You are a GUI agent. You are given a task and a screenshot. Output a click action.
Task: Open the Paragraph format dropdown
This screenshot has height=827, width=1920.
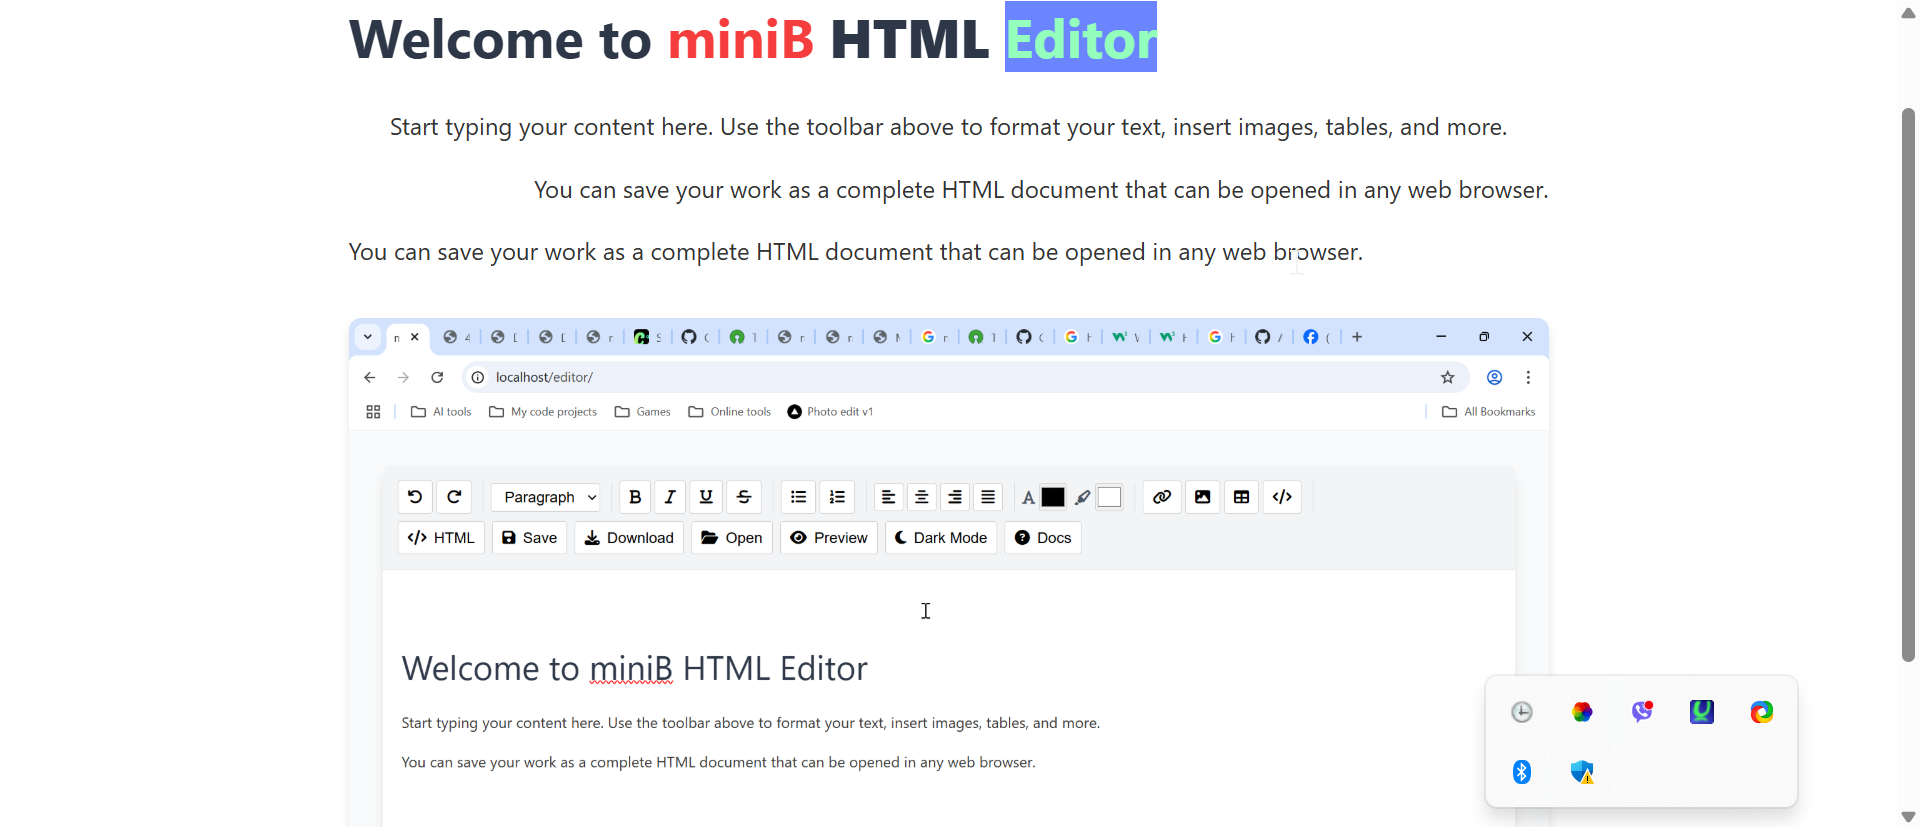pos(546,497)
